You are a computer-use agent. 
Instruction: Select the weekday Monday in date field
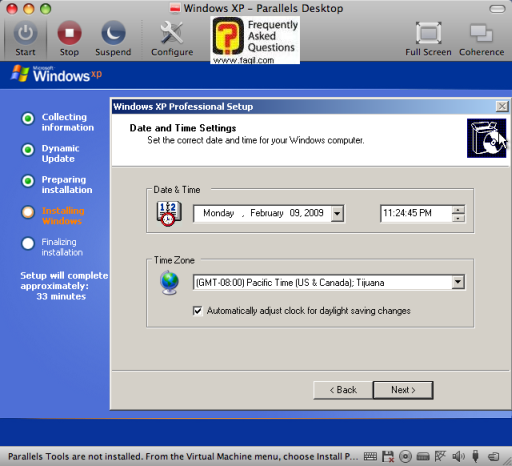click(219, 213)
